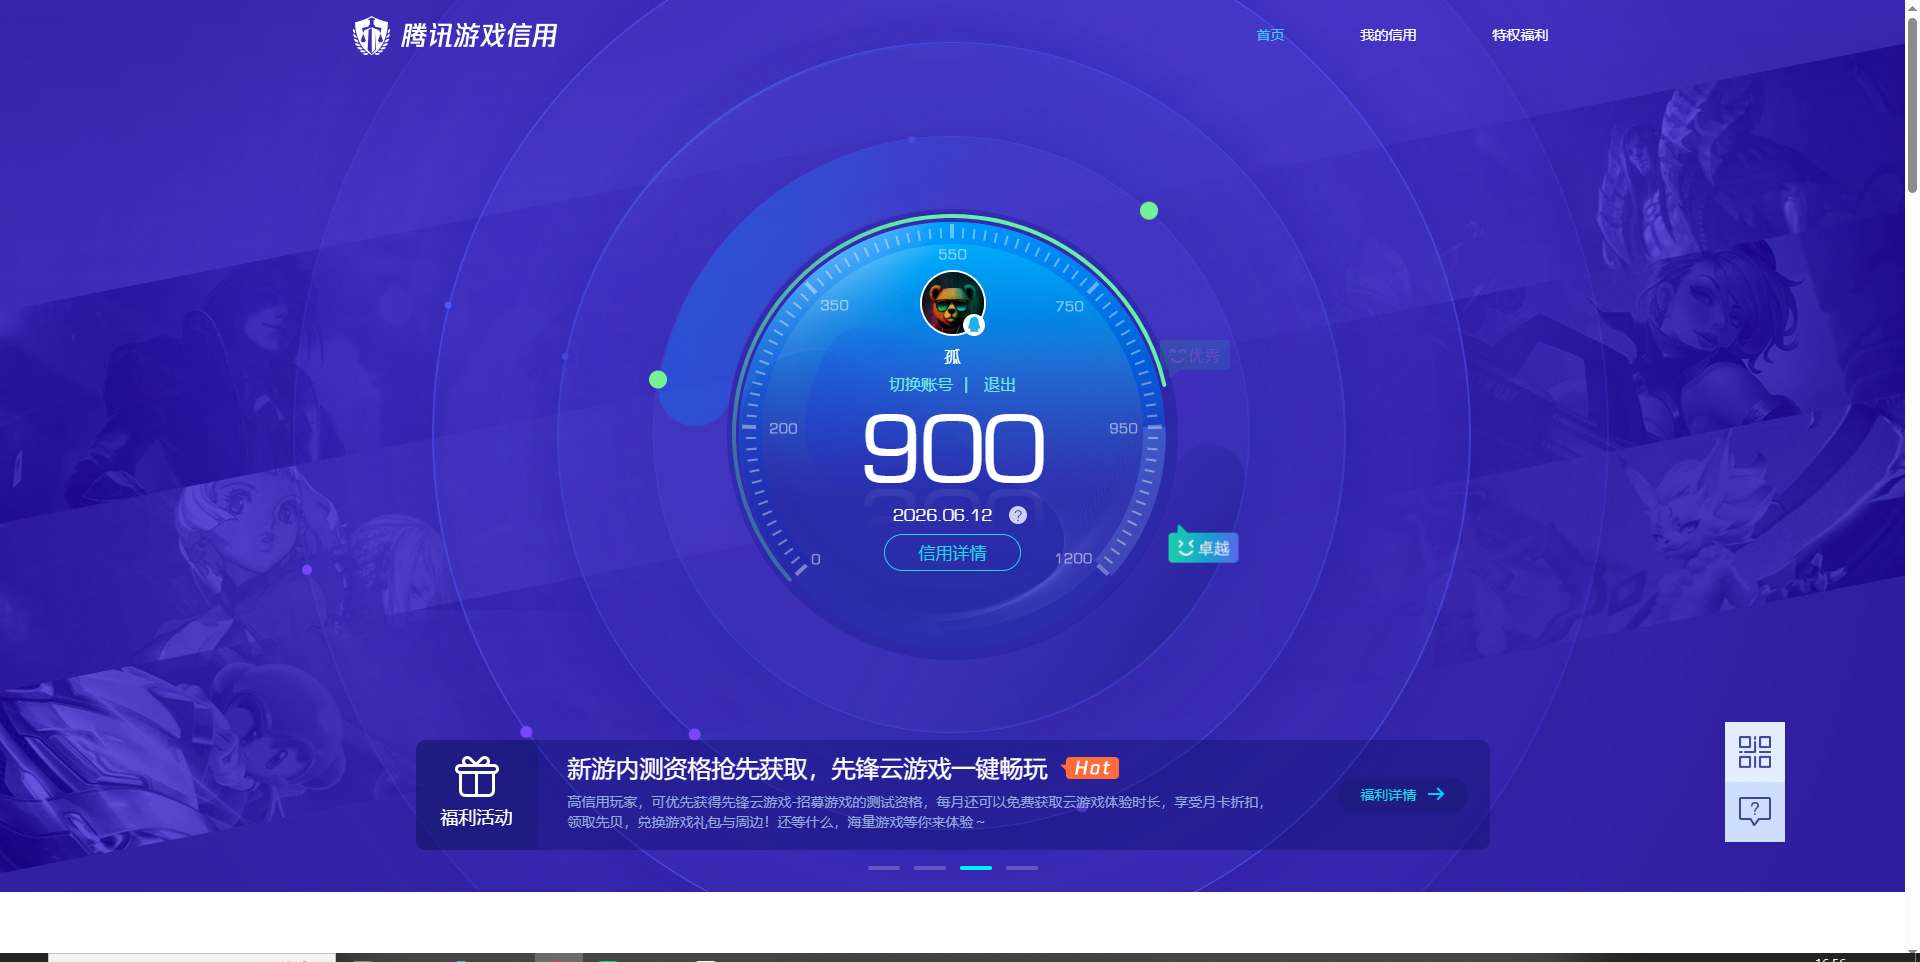
Task: Click the bear avatar picture
Action: pos(952,303)
